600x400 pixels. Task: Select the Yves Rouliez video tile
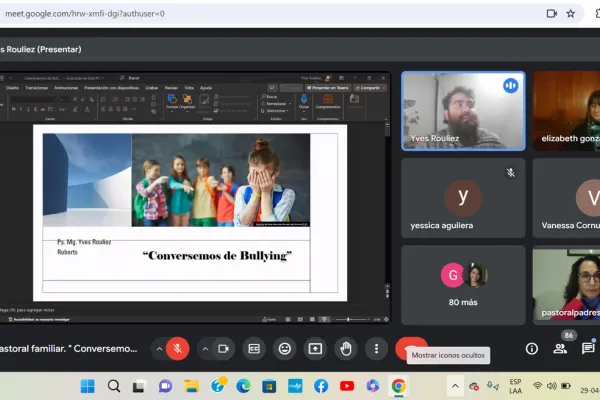(x=463, y=111)
